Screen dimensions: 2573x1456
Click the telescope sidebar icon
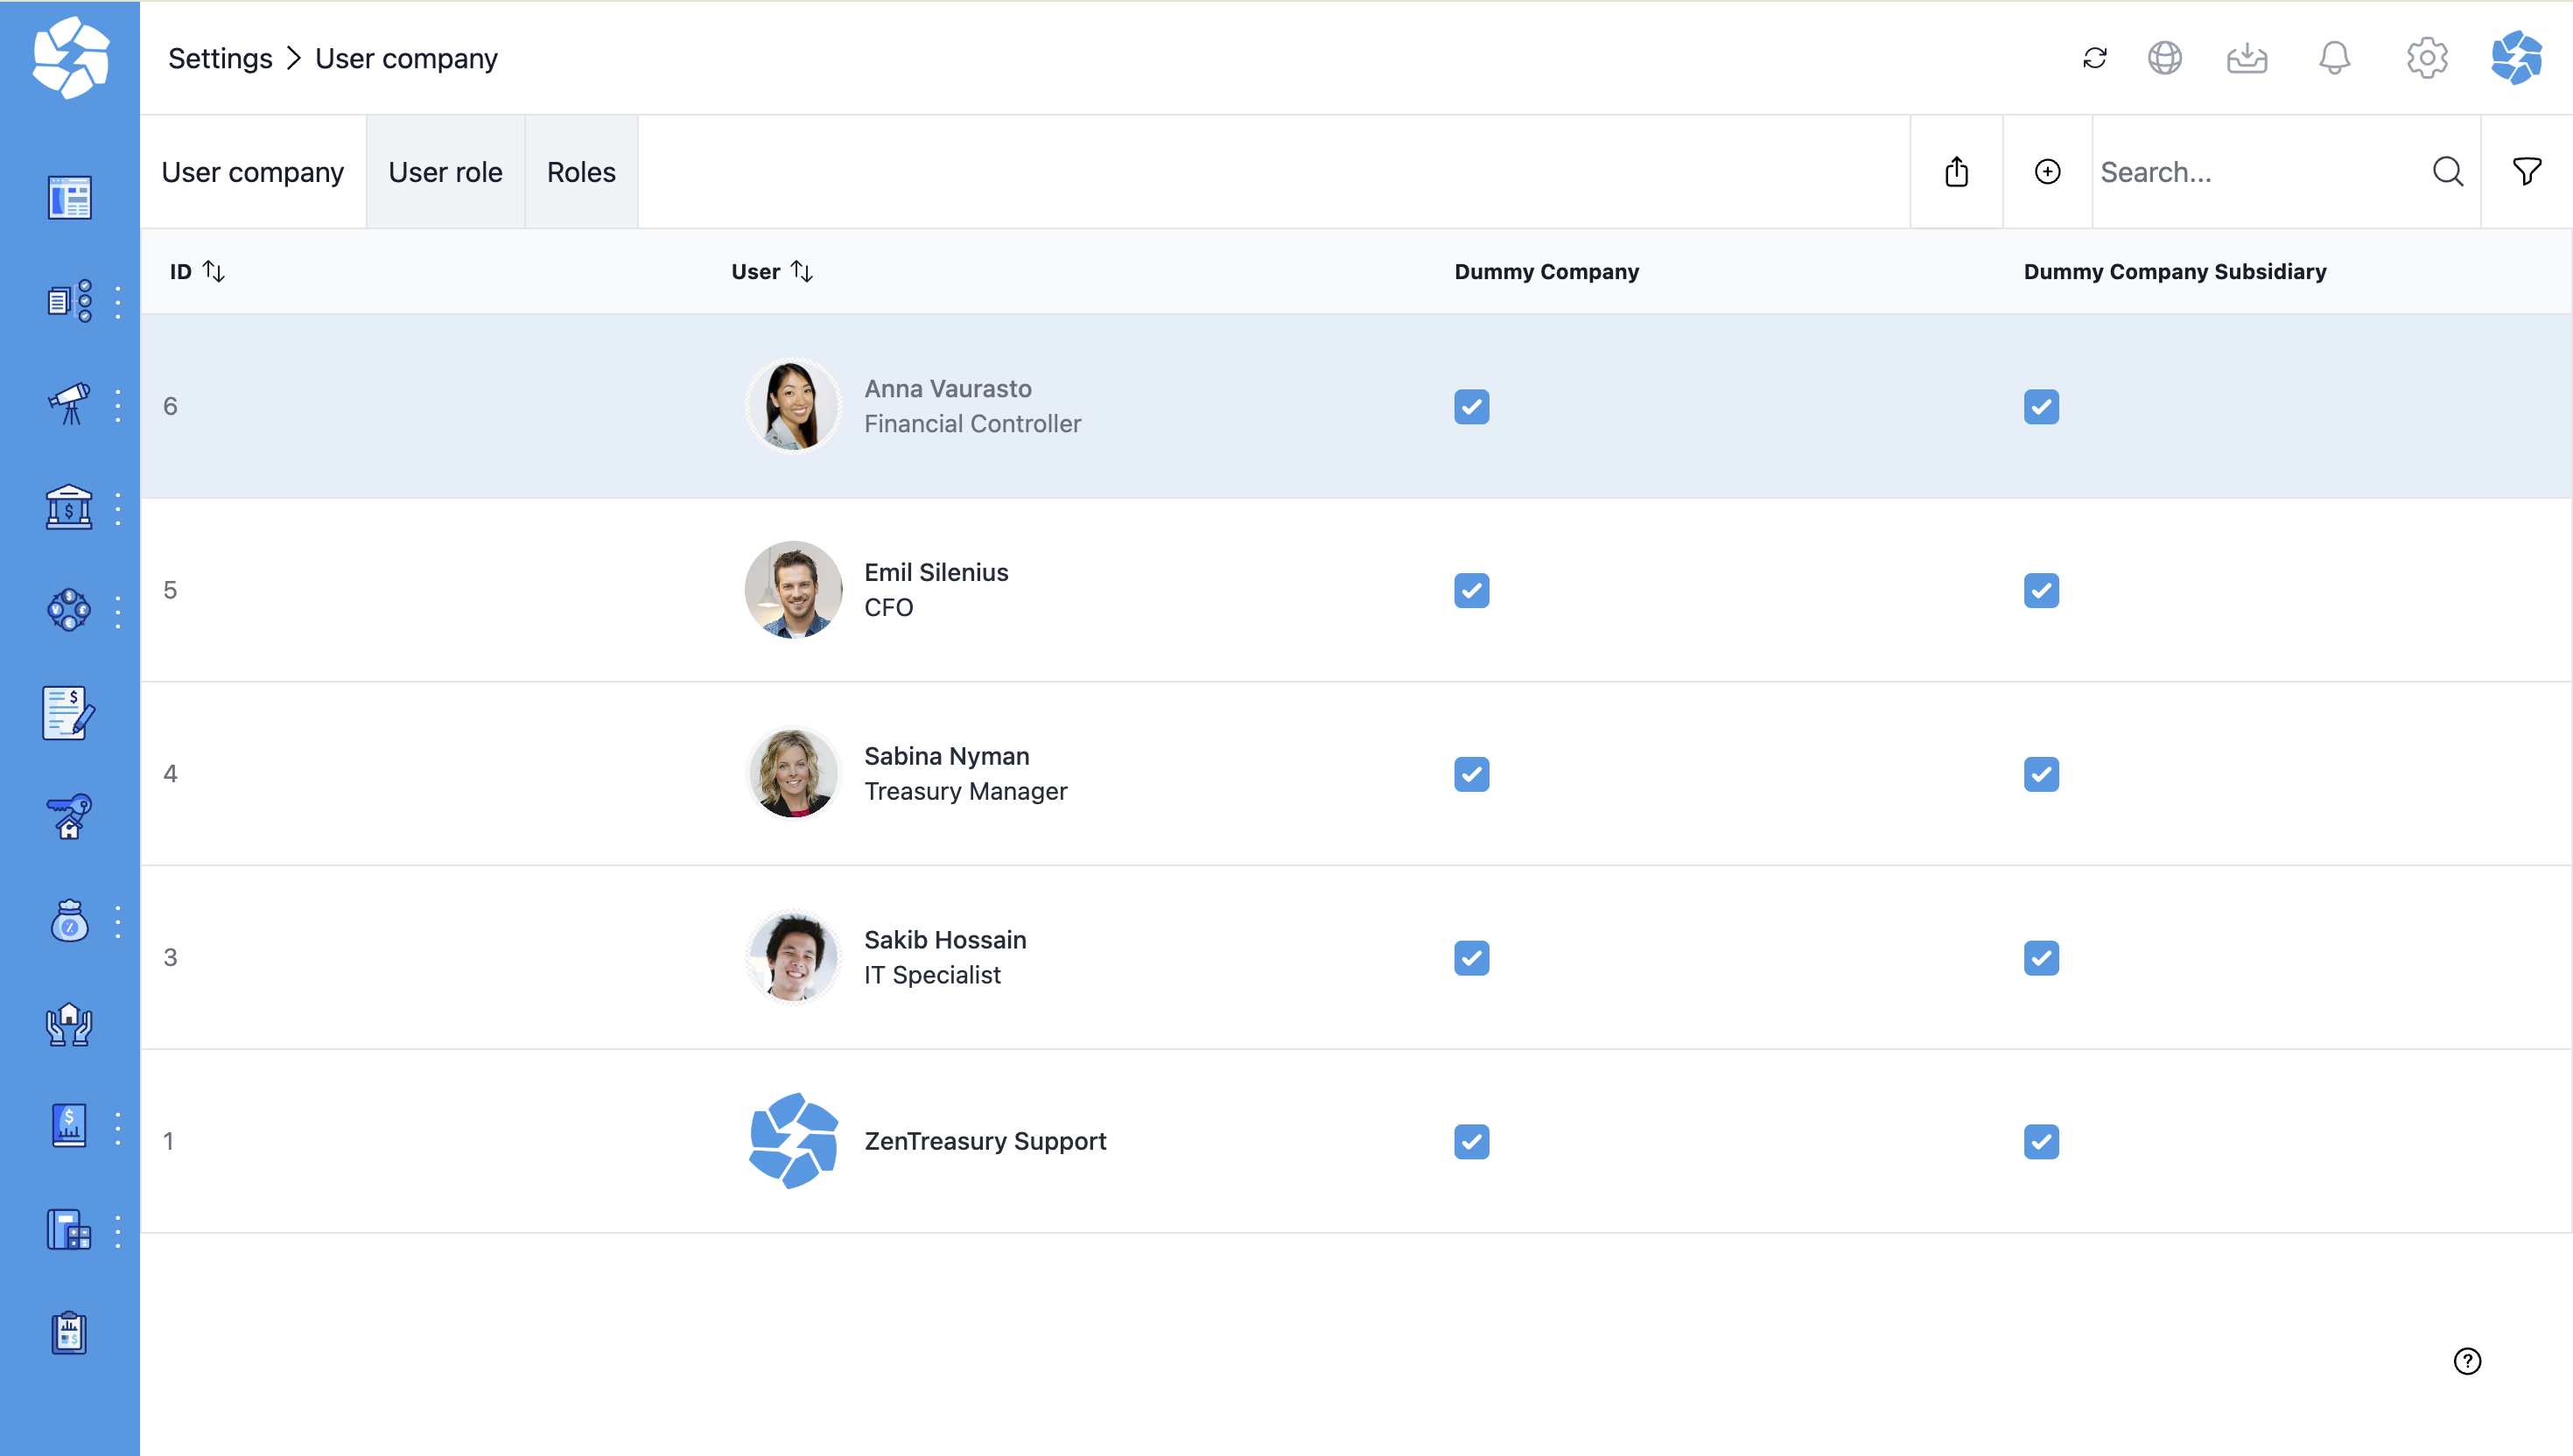(x=69, y=404)
